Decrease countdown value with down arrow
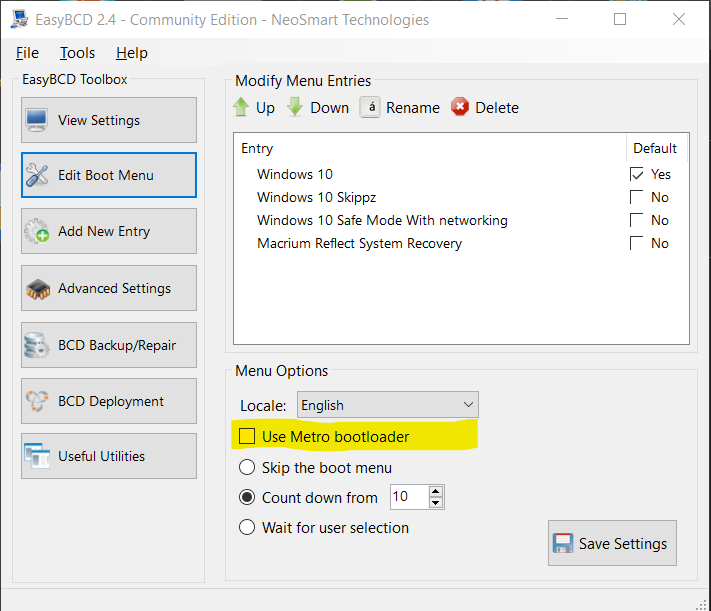Screen dimensions: 711x611 tap(436, 503)
